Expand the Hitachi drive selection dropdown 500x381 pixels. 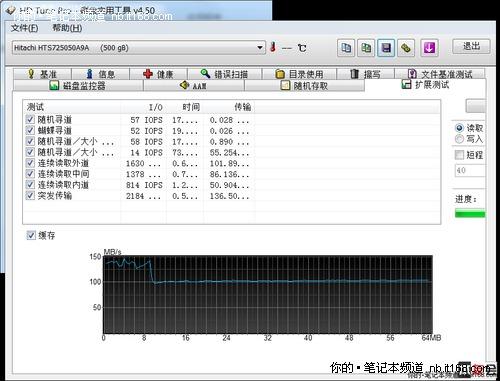260,48
